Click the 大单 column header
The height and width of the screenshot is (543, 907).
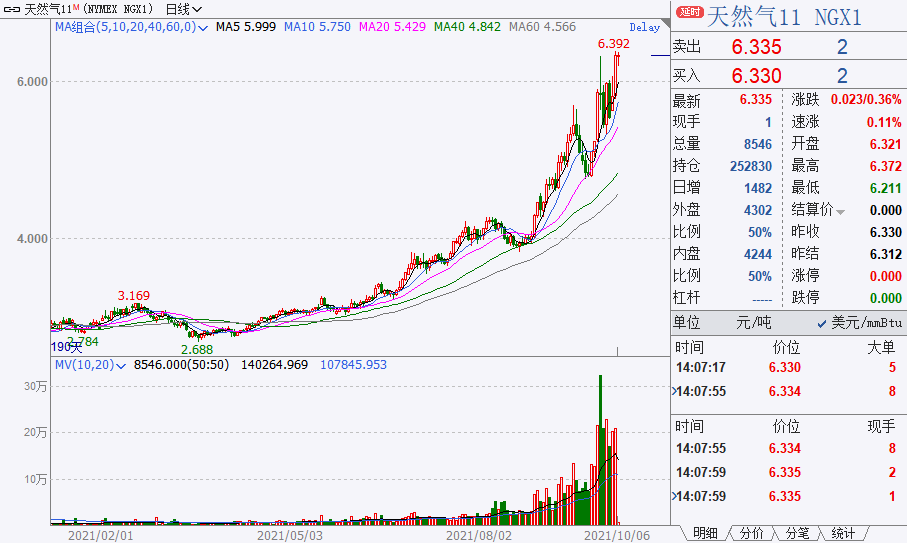click(882, 347)
